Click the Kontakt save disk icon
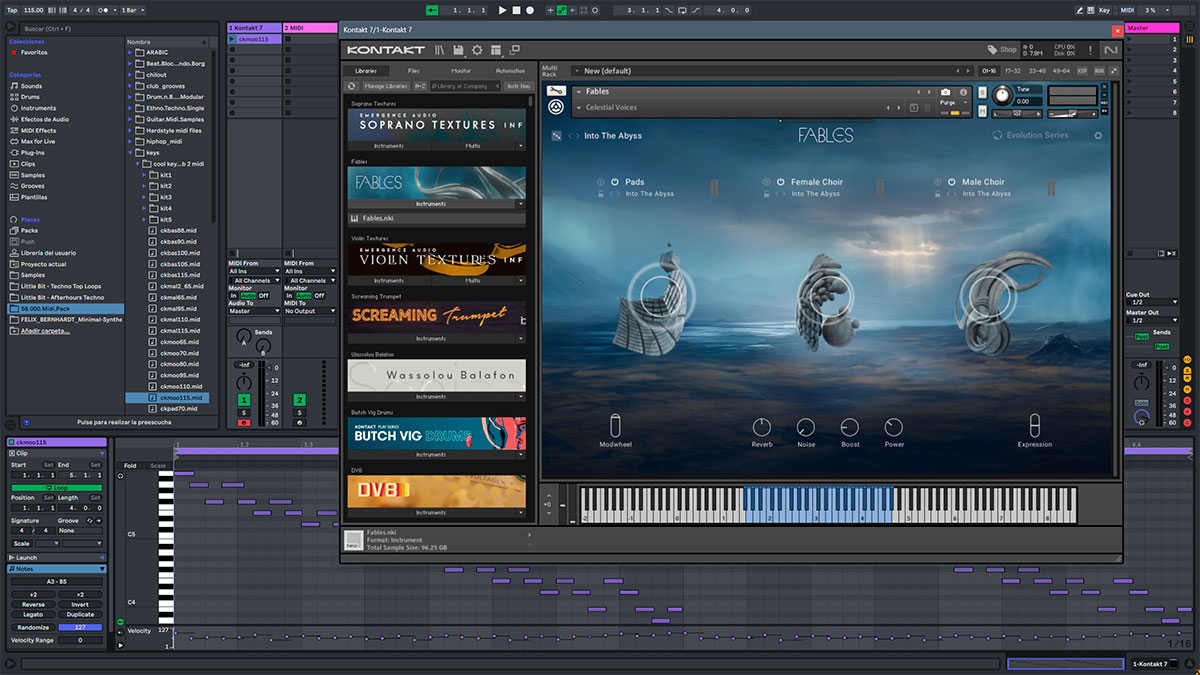This screenshot has height=675, width=1200. tap(458, 50)
